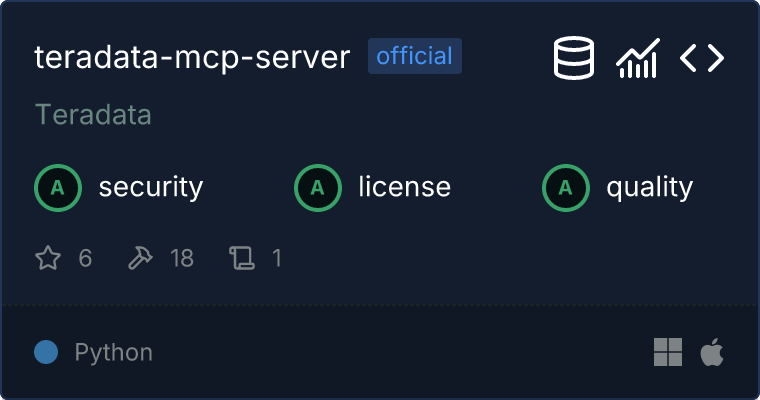Select the database category icon
760x400 pixels.
(x=574, y=58)
